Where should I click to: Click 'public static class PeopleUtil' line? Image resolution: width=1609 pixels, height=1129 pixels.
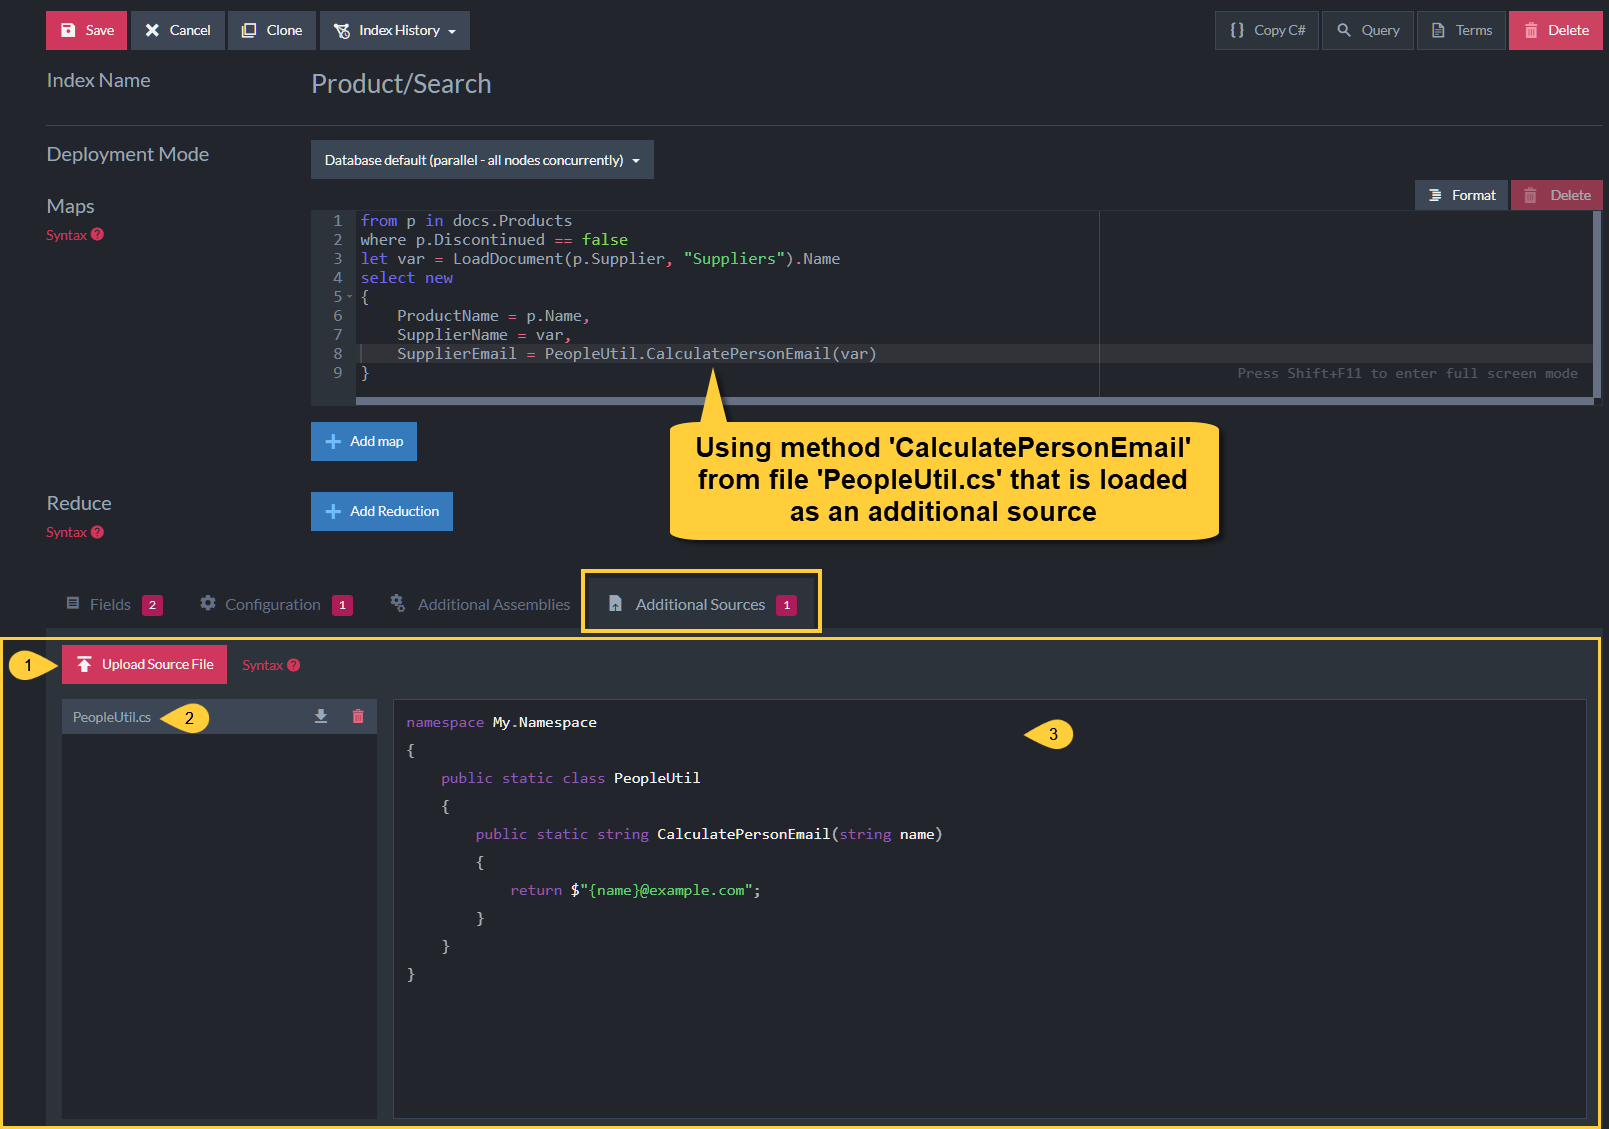click(571, 778)
